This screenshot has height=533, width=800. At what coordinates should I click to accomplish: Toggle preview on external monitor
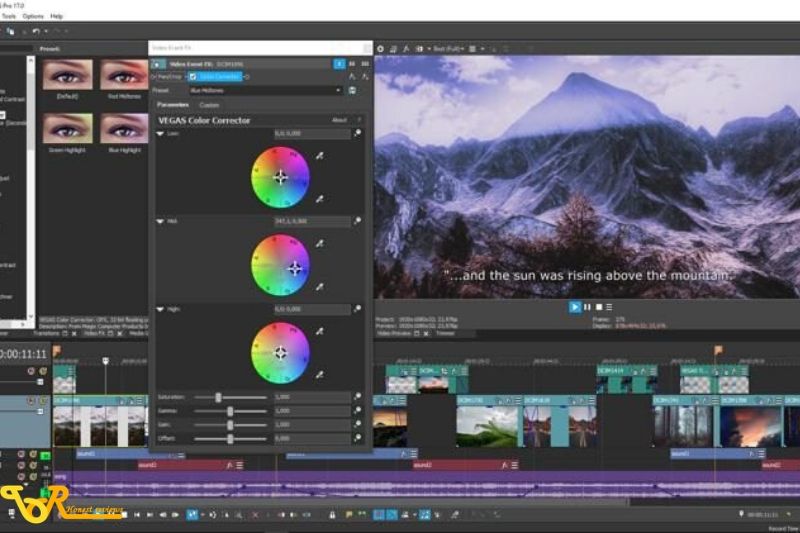tap(393, 49)
